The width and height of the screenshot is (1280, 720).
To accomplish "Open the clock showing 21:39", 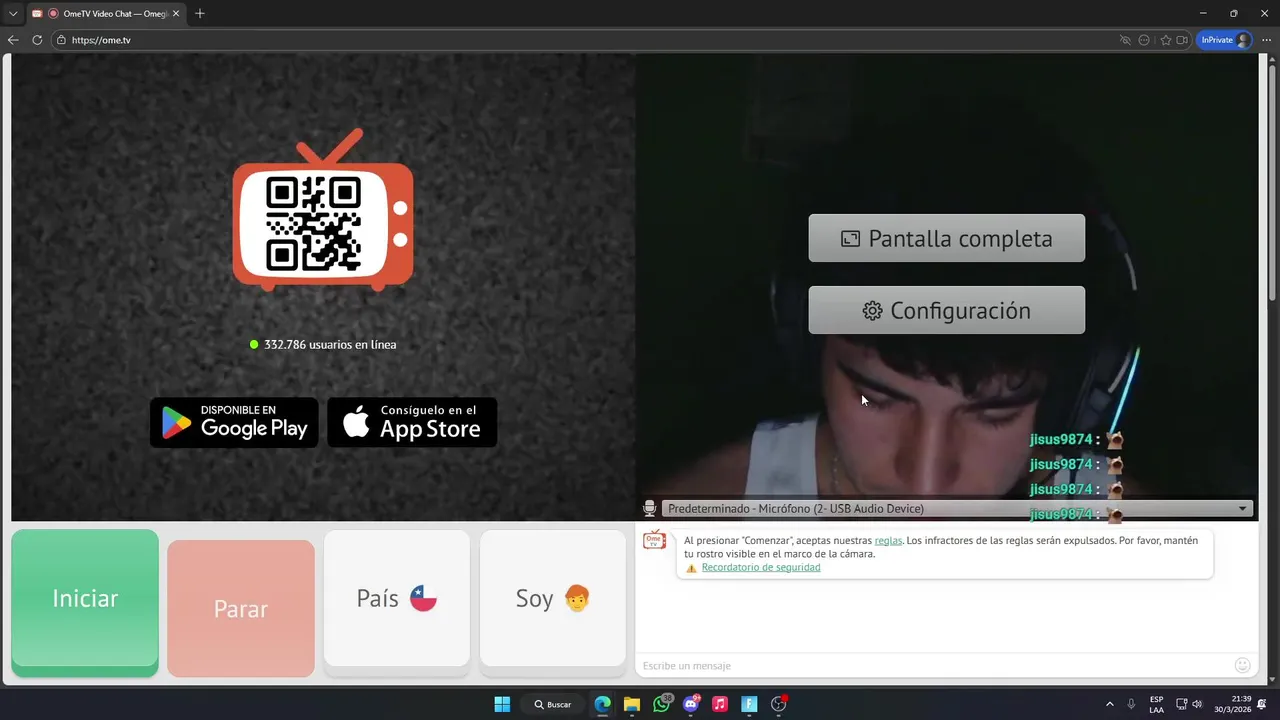I will 1232,704.
